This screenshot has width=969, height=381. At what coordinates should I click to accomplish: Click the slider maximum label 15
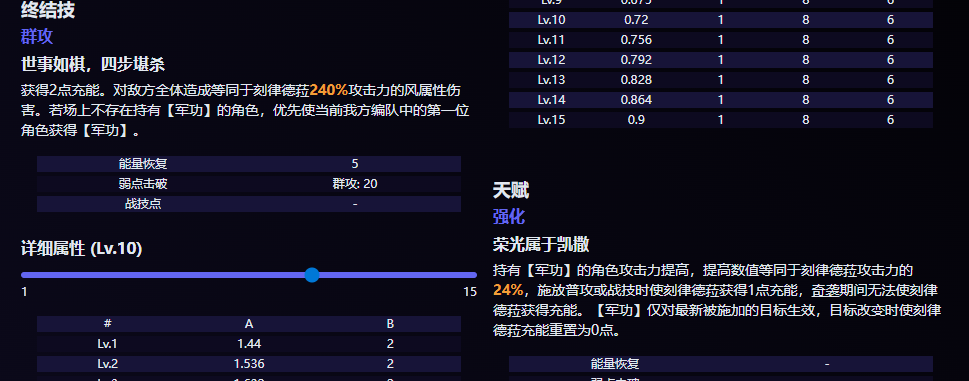coord(470,292)
